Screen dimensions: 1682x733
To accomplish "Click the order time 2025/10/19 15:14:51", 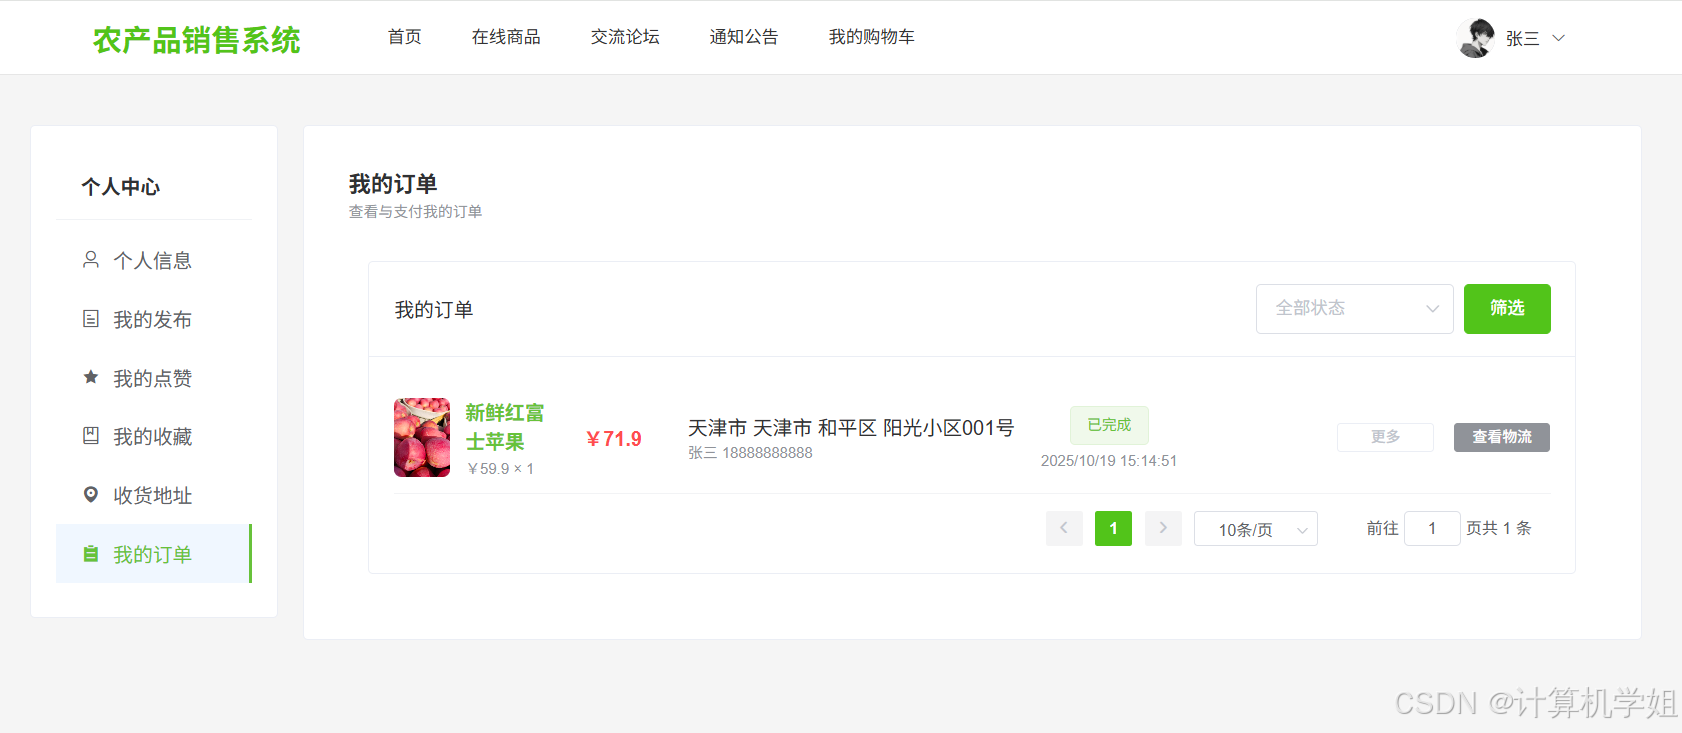I will pos(1109,461).
